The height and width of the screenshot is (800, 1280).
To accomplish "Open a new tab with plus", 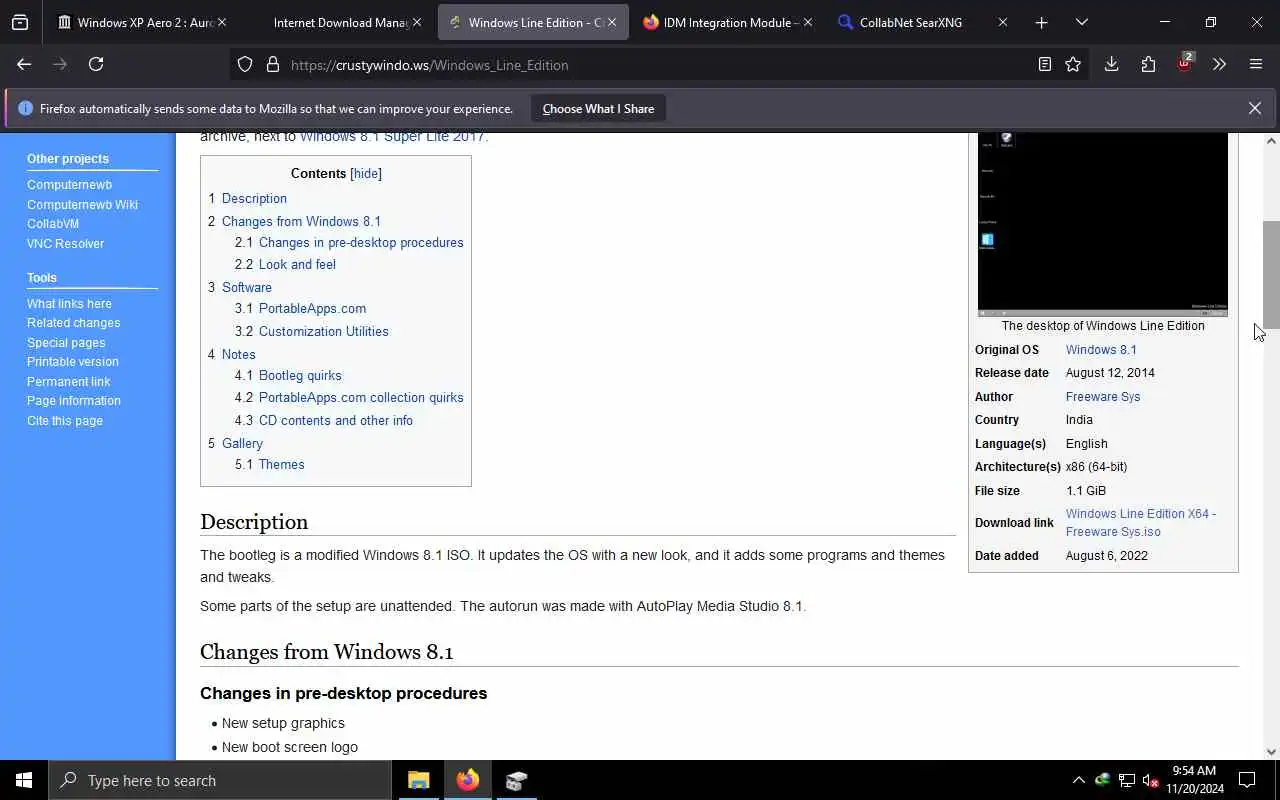I will tap(1041, 22).
